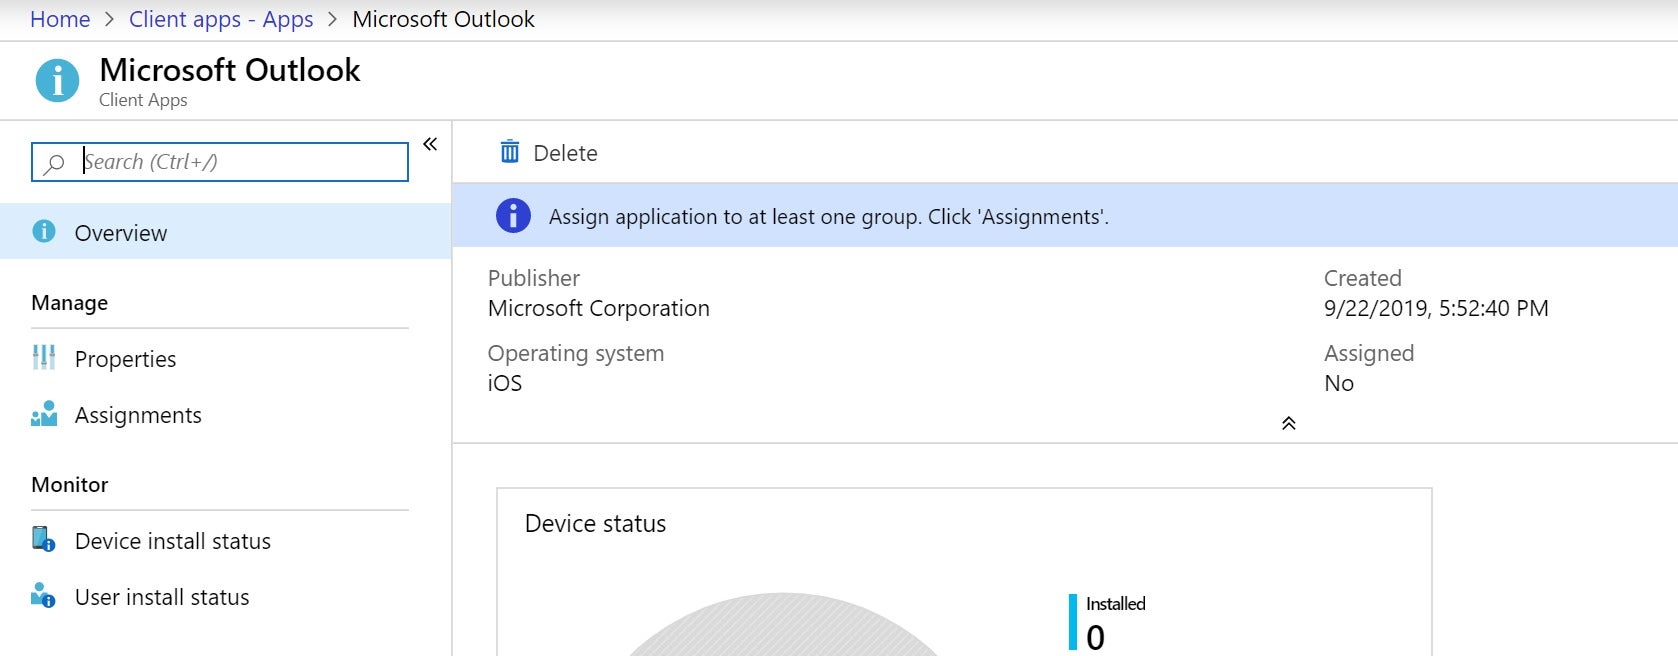
Task: Click the Operating system label
Action: tap(576, 353)
